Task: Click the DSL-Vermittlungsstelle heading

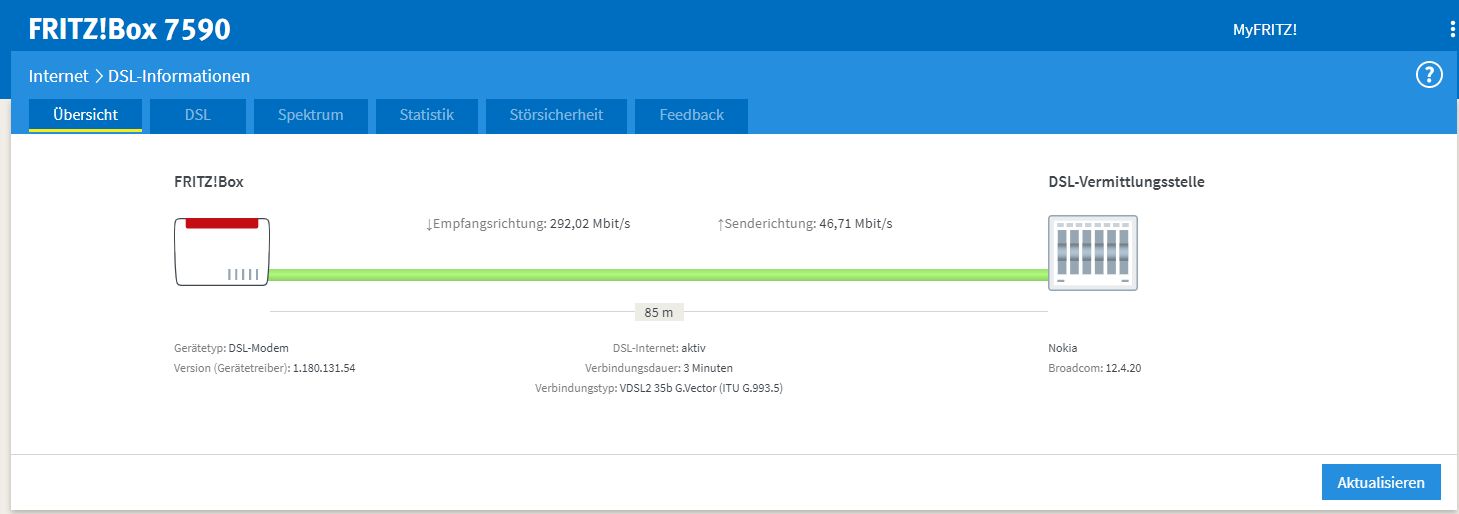Action: coord(1126,182)
